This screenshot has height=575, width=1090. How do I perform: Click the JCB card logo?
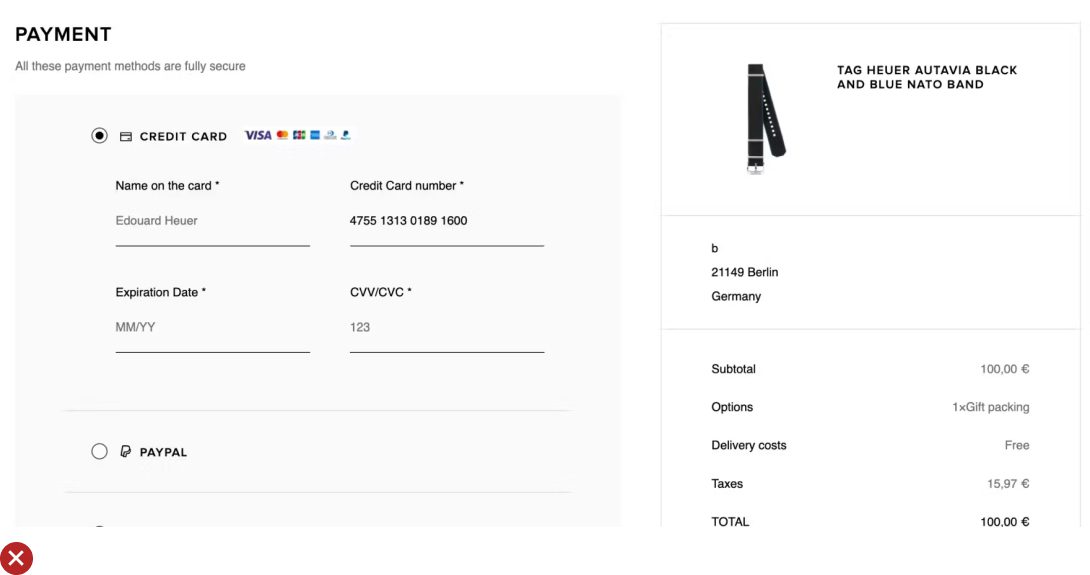pyautogui.click(x=299, y=135)
